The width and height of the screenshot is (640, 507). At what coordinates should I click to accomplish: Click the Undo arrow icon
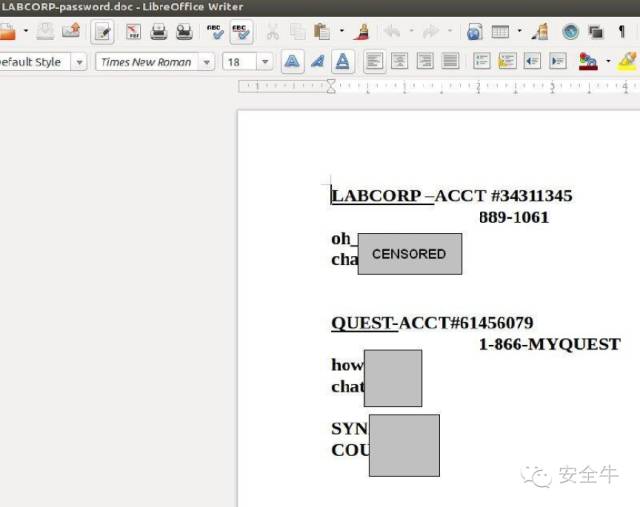[x=392, y=31]
